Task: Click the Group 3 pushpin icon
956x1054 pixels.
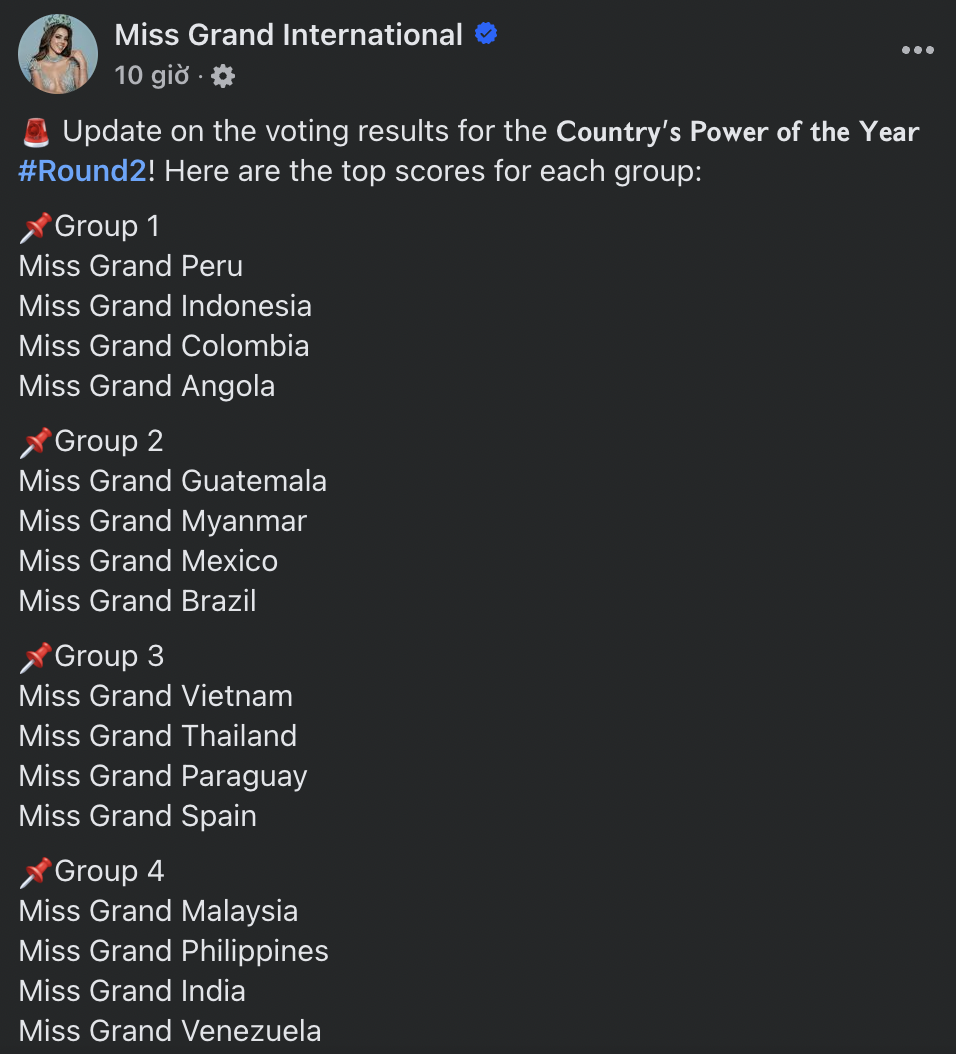Action: pos(36,657)
